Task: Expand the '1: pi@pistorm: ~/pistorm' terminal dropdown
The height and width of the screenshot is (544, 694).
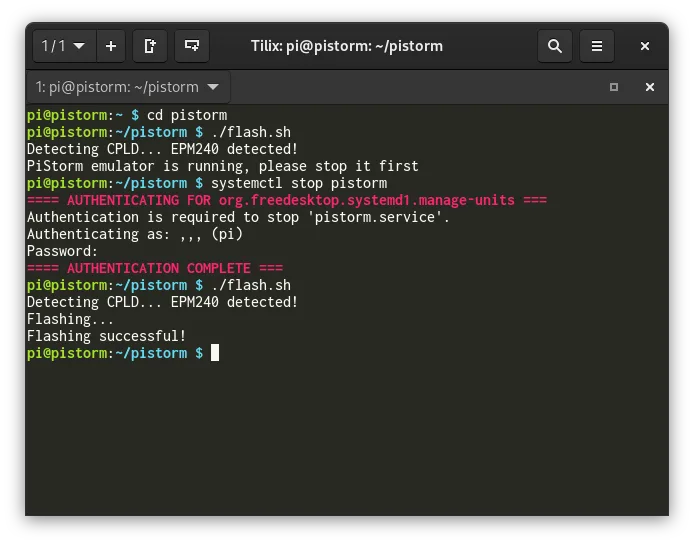Action: [128, 87]
